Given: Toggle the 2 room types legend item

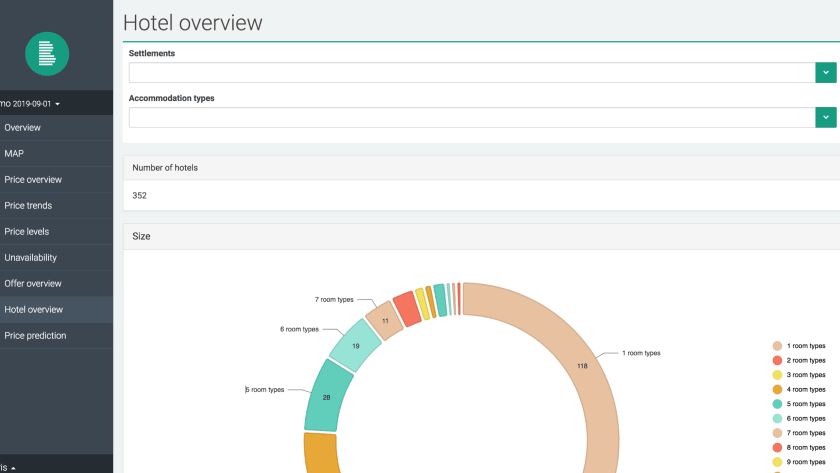Looking at the screenshot, I should (799, 361).
